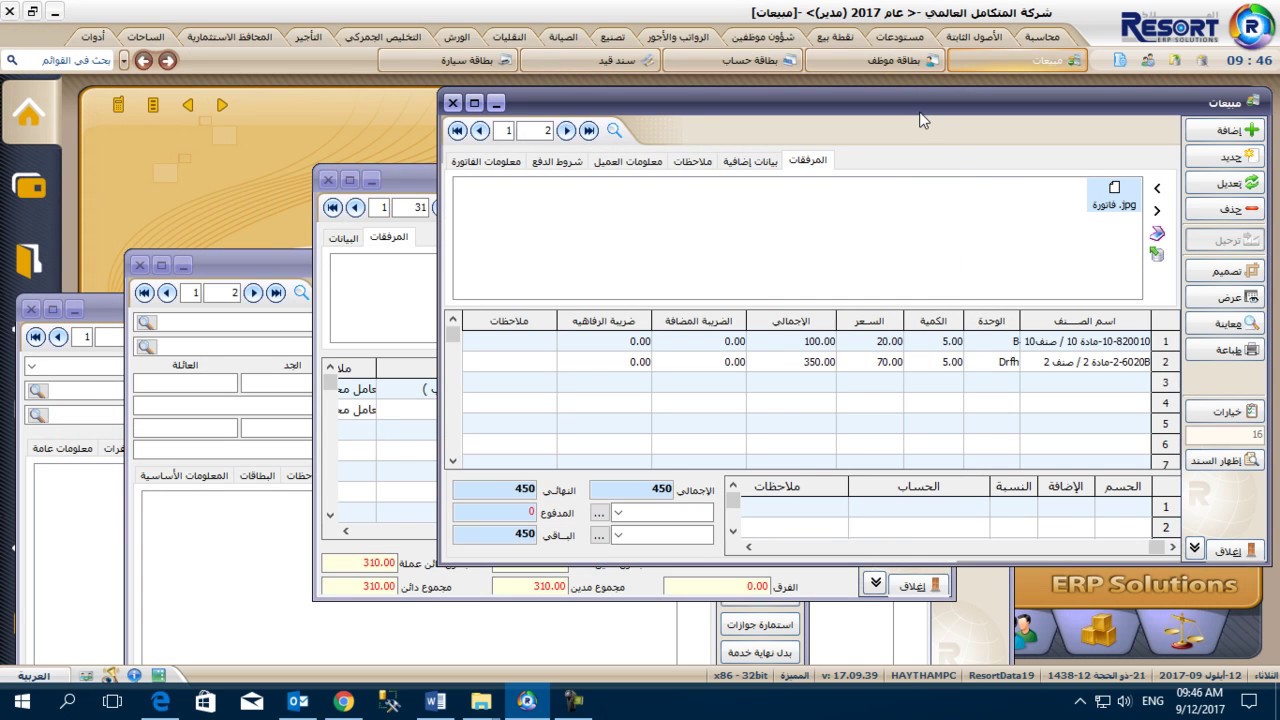The height and width of the screenshot is (720, 1280).
Task: Click the wallet icon in left sidebar
Action: (x=28, y=186)
